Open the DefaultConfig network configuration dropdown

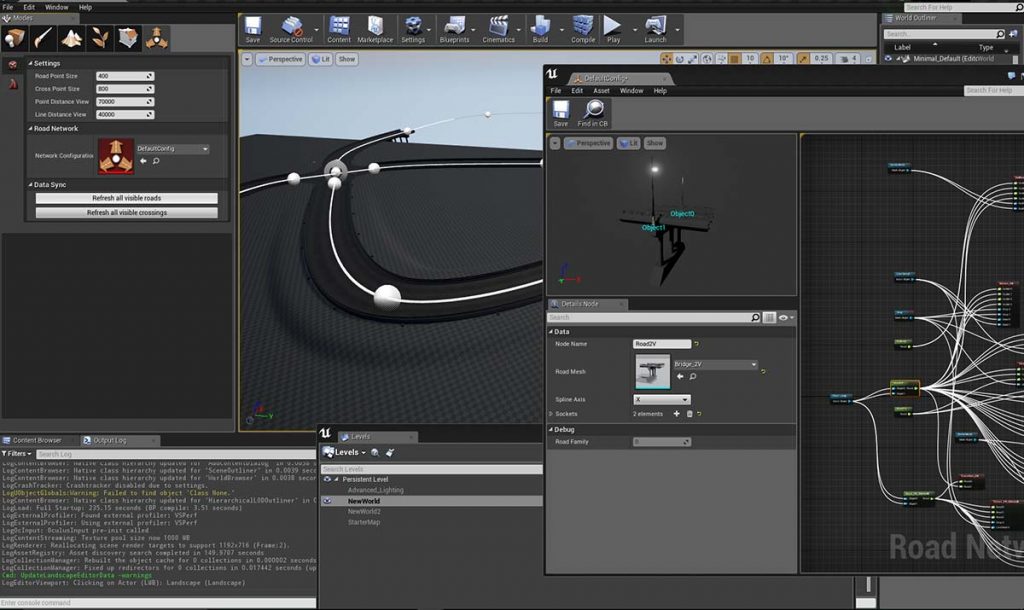(x=173, y=149)
